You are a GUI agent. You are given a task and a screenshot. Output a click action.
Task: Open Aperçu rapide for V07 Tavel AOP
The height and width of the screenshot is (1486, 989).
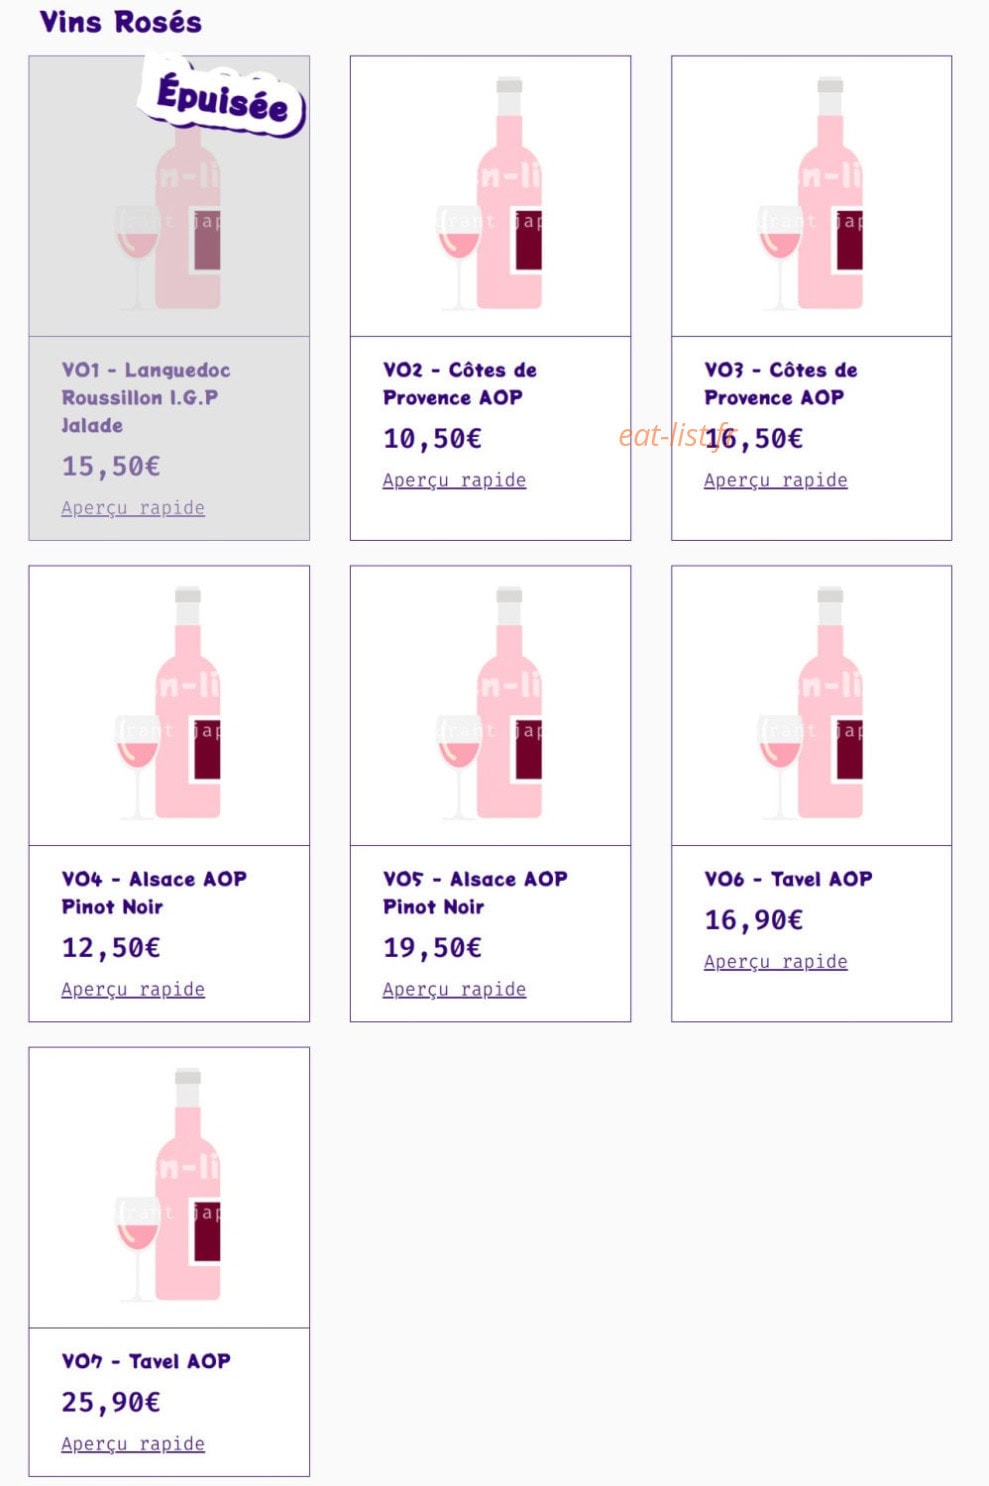(133, 1444)
